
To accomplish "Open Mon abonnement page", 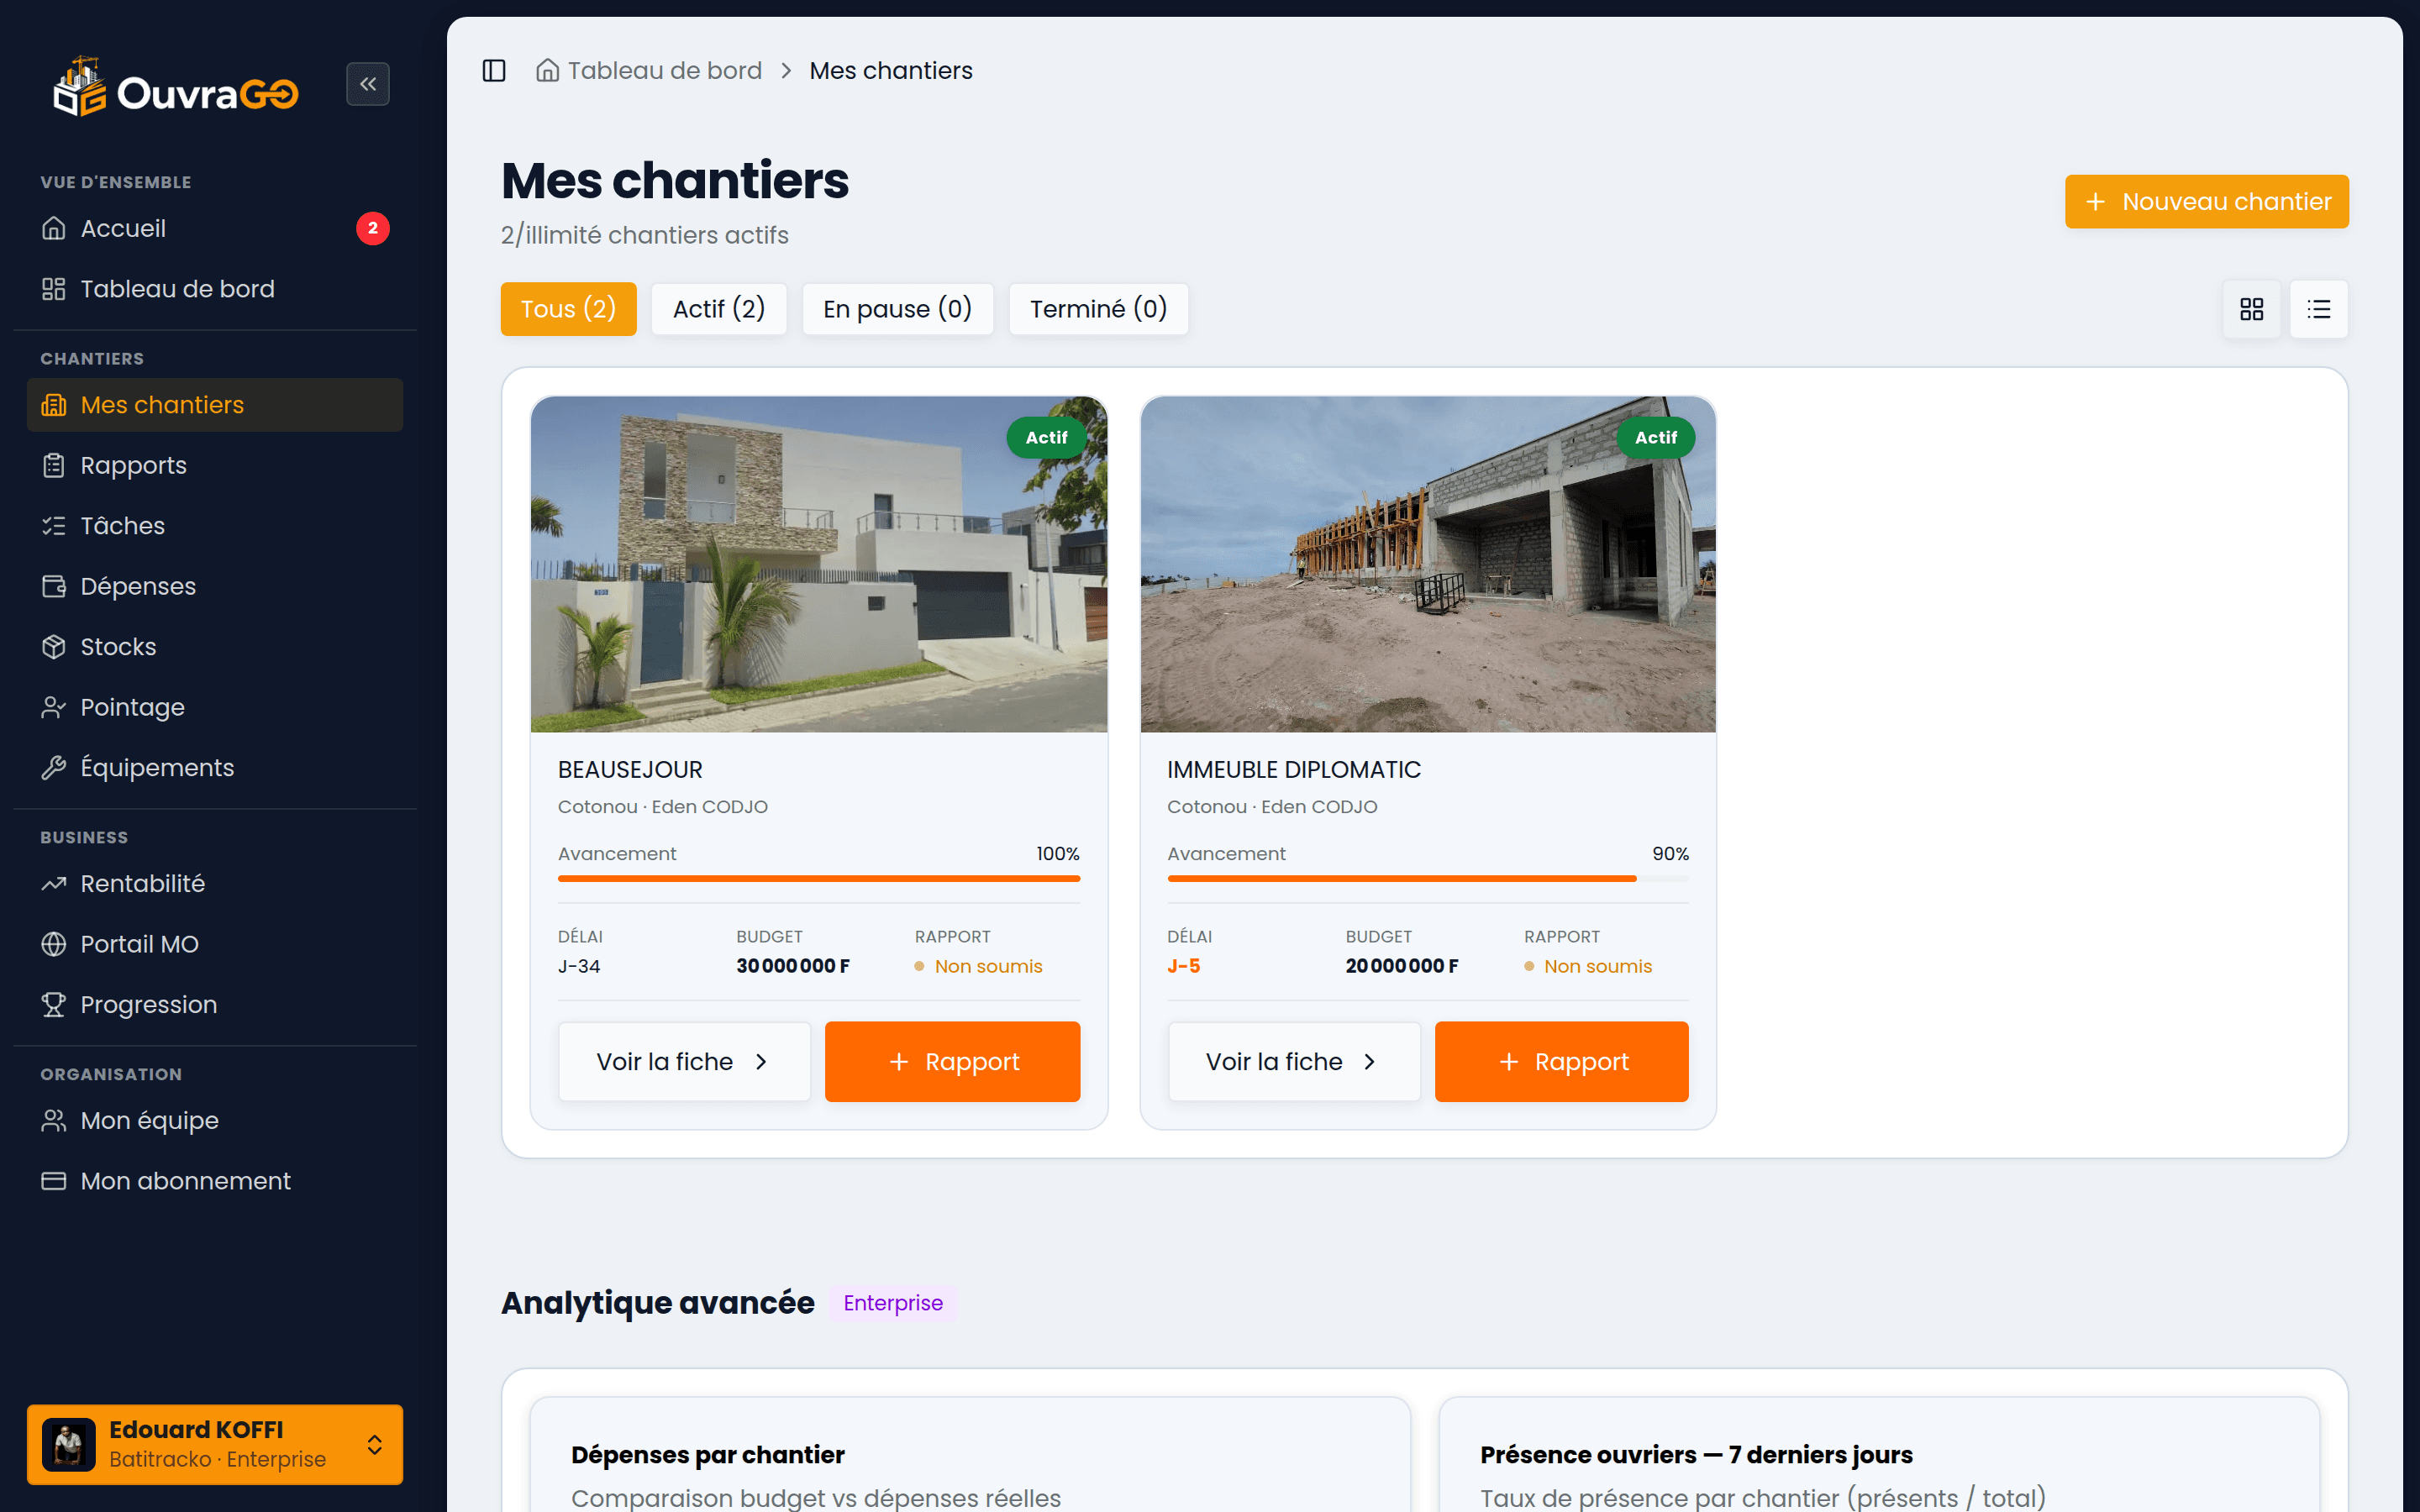I will (215, 1181).
